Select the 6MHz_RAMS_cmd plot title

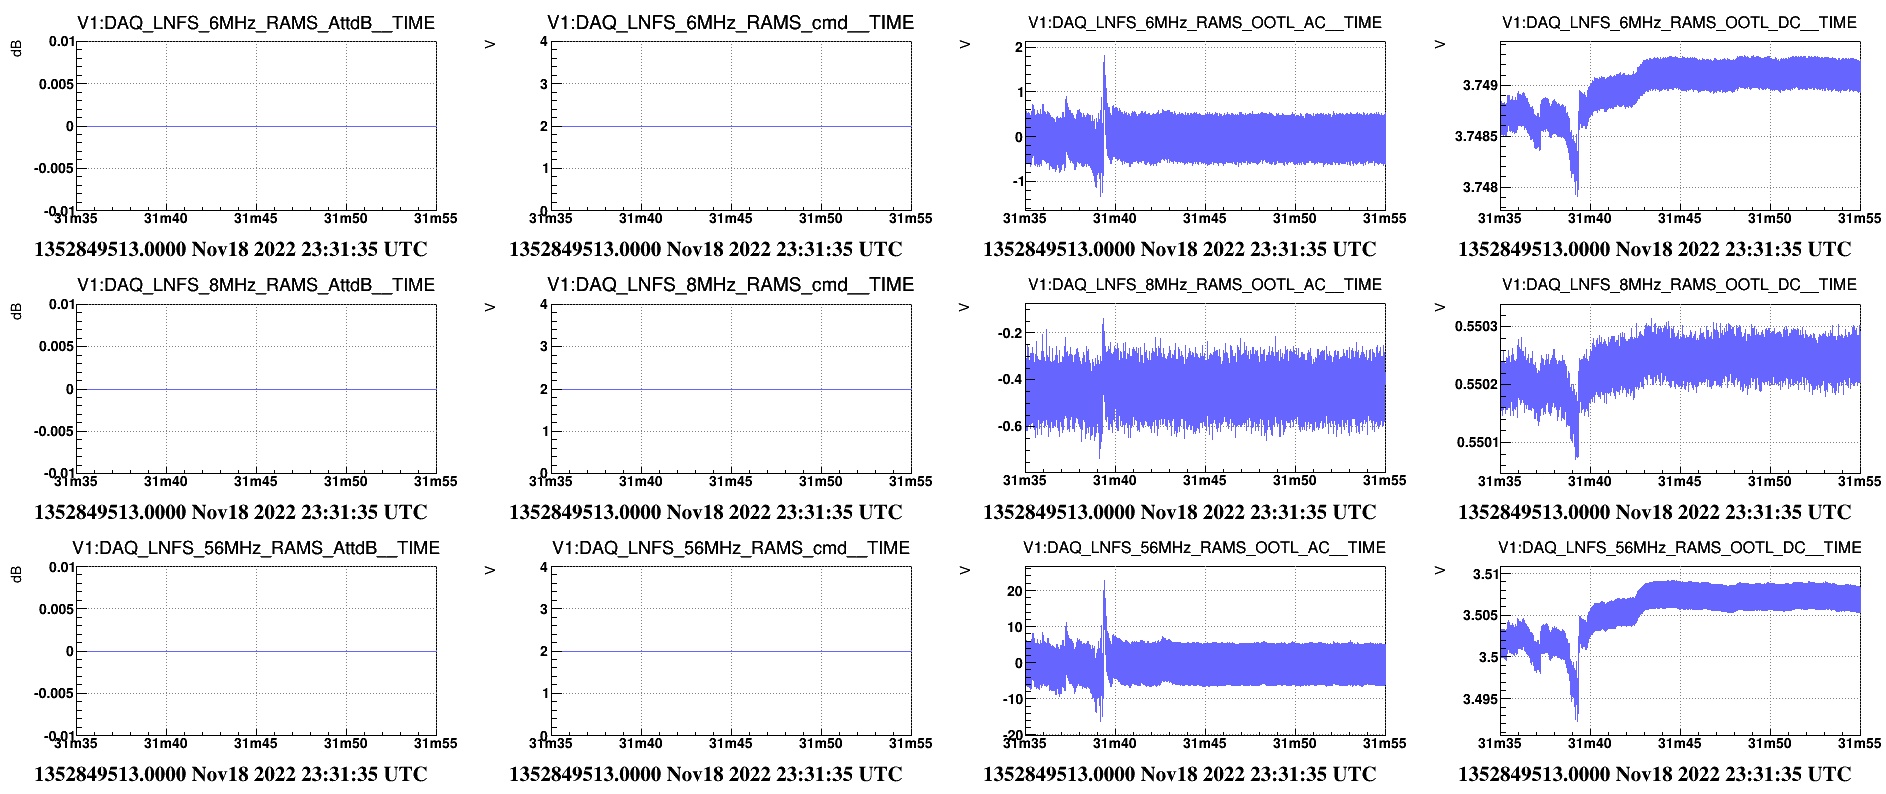pos(730,22)
